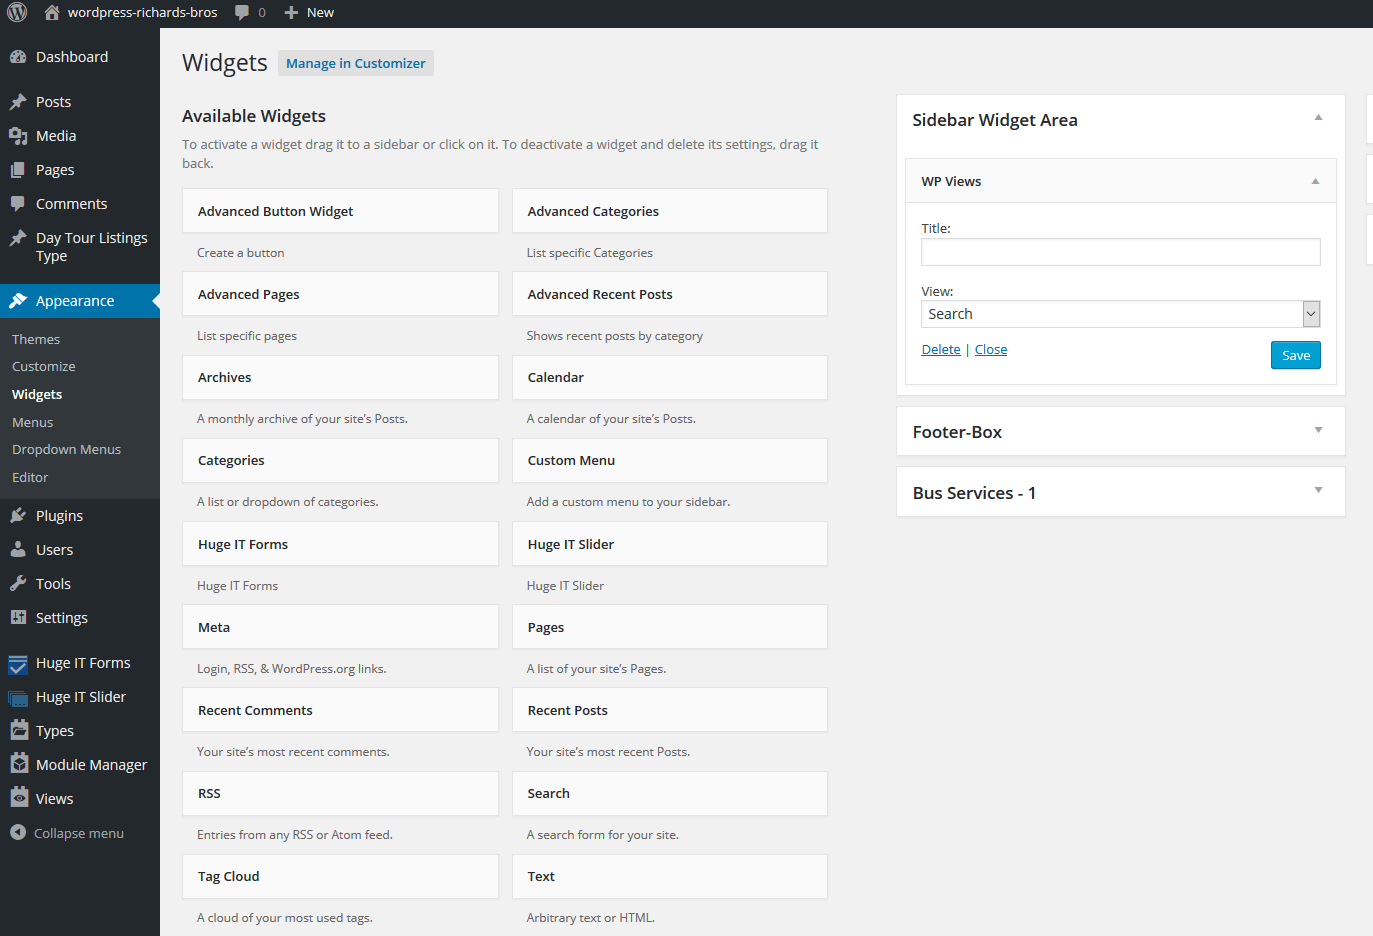The height and width of the screenshot is (936, 1373).
Task: Select the Categories widget
Action: click(340, 460)
